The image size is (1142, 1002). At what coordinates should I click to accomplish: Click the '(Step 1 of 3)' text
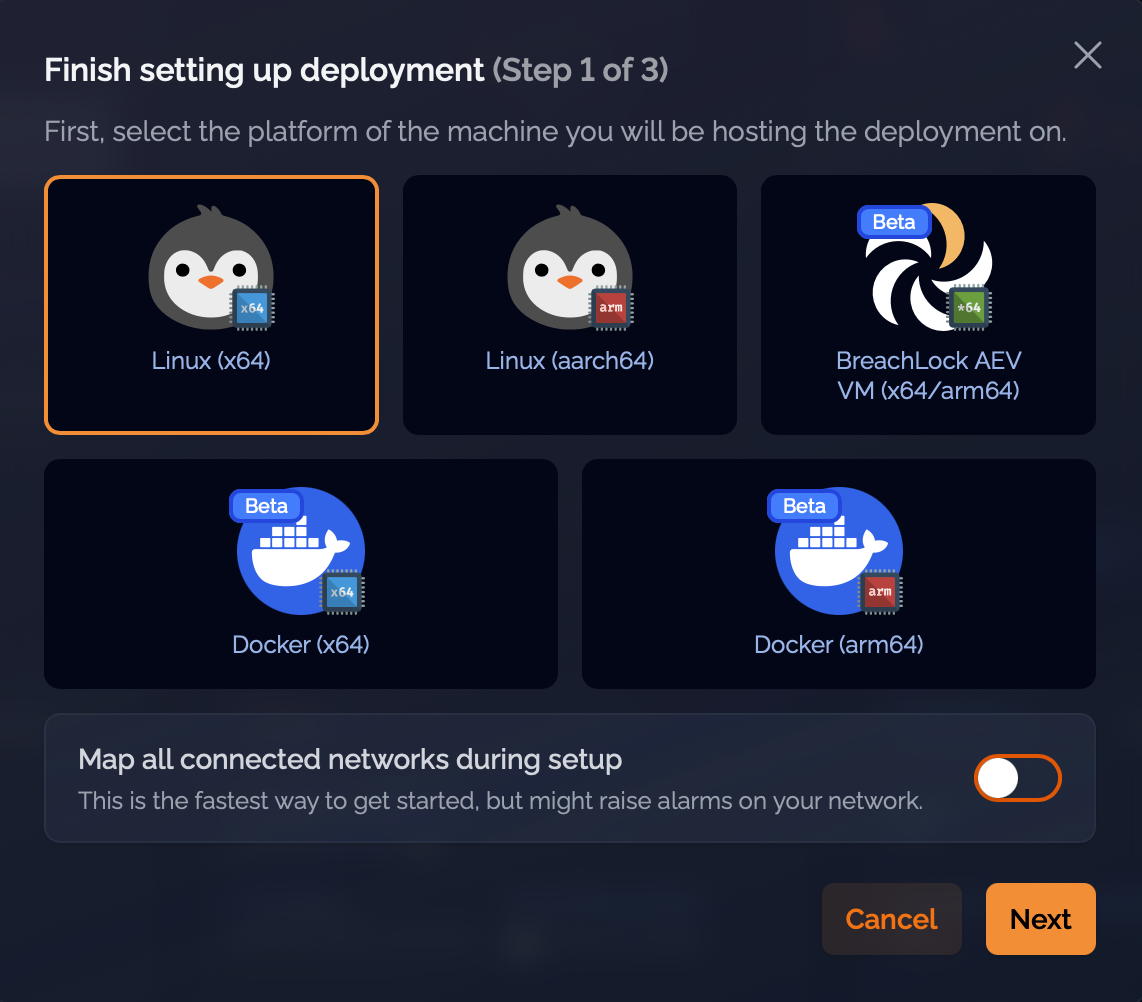(580, 71)
